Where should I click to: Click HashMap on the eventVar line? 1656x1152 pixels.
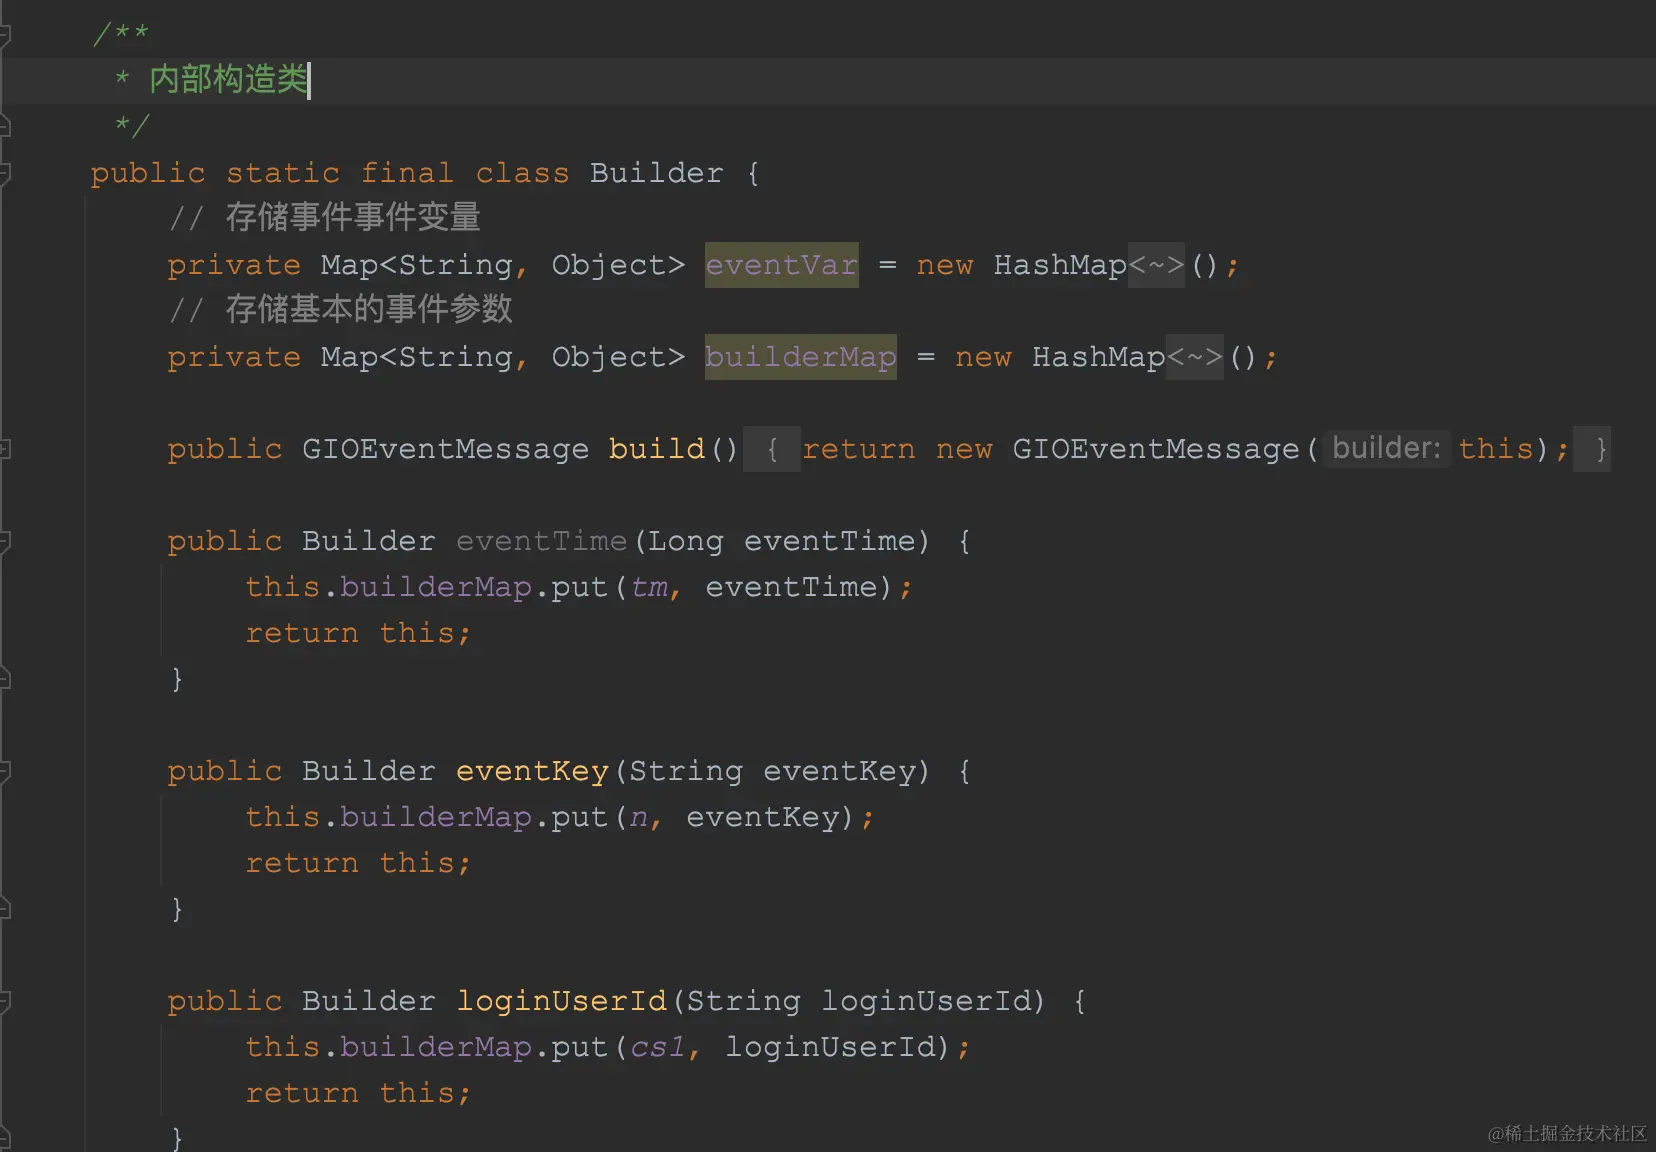coord(1060,265)
